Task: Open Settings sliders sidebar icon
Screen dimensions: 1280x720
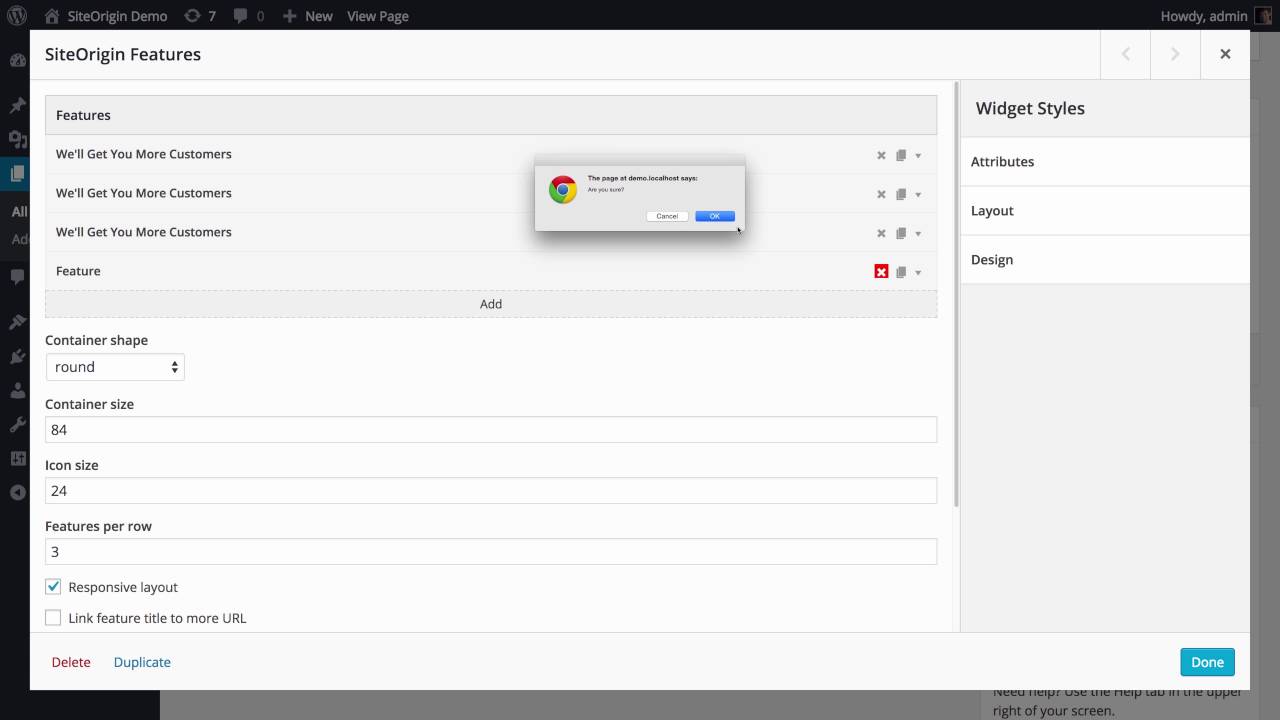Action: pos(17,458)
